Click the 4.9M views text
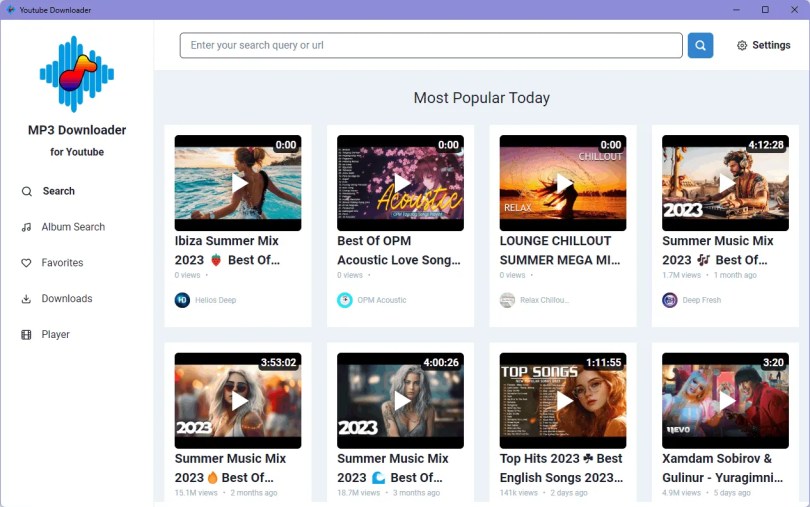The image size is (810, 507). (681, 493)
